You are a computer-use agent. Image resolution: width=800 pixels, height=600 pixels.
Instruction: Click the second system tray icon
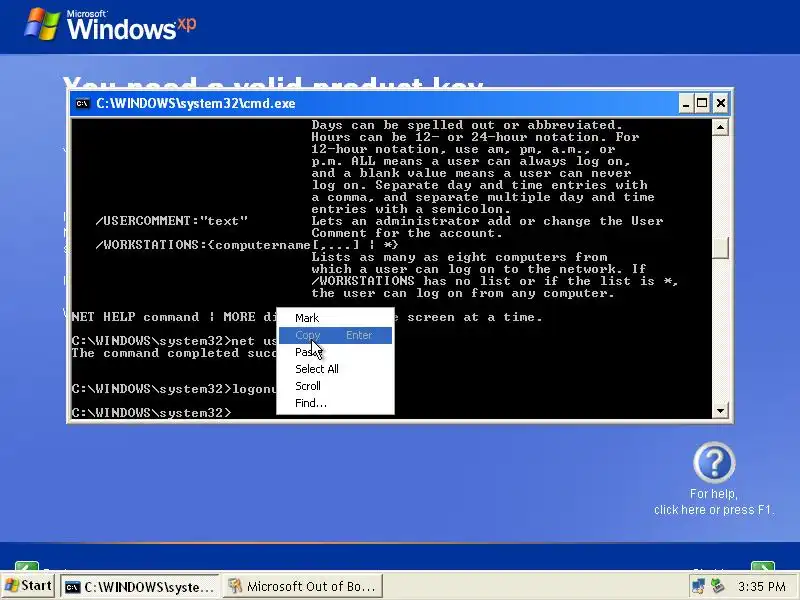coord(718,586)
